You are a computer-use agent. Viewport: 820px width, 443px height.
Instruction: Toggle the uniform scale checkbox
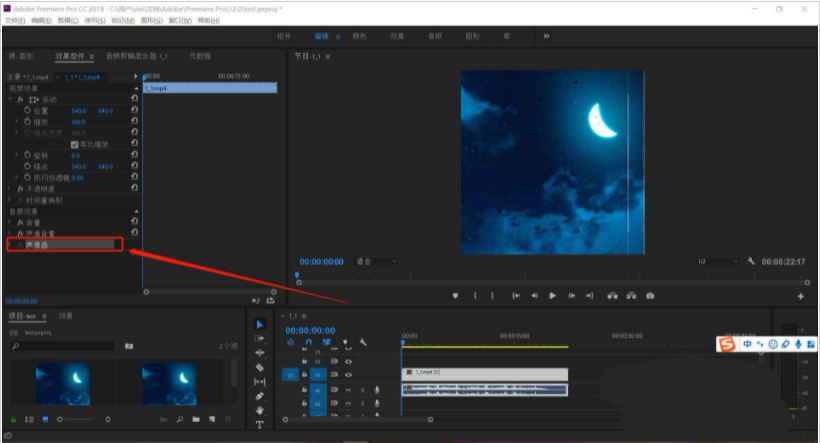[x=74, y=144]
